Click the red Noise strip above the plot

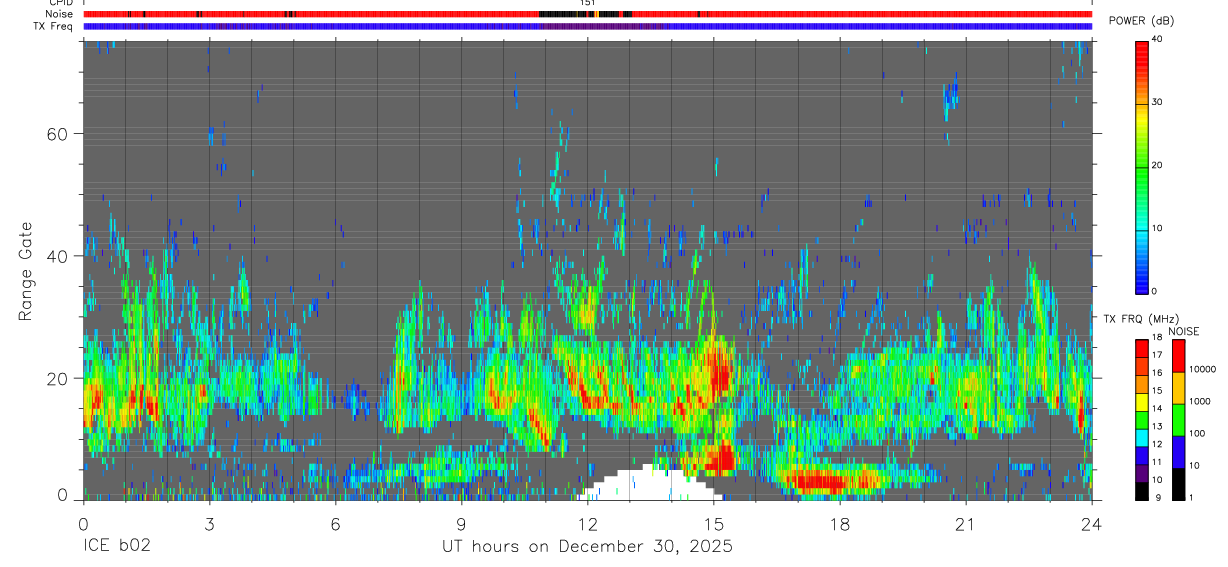[x=587, y=14]
